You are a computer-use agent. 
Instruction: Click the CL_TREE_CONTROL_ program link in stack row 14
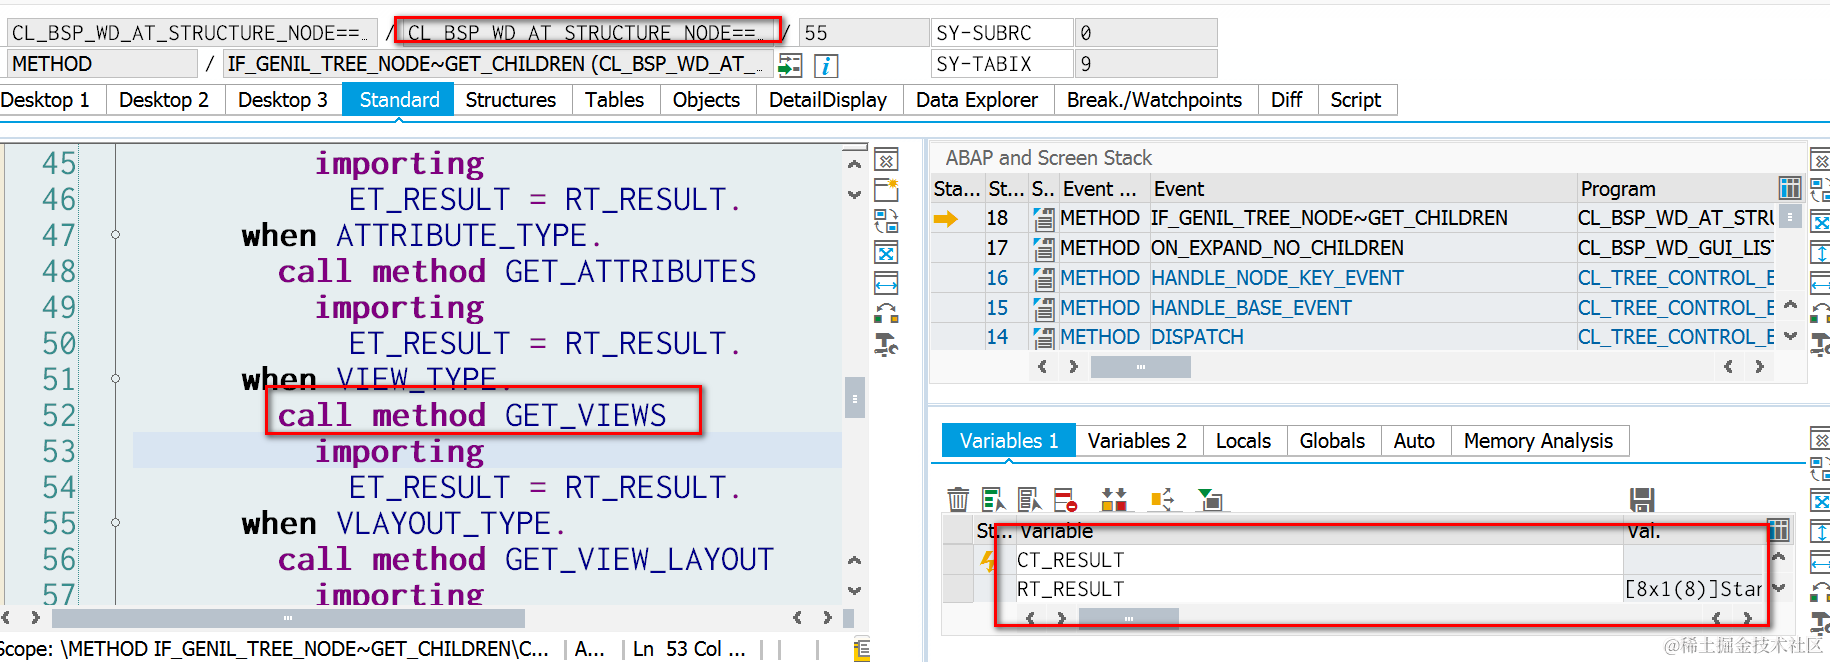click(x=1677, y=337)
